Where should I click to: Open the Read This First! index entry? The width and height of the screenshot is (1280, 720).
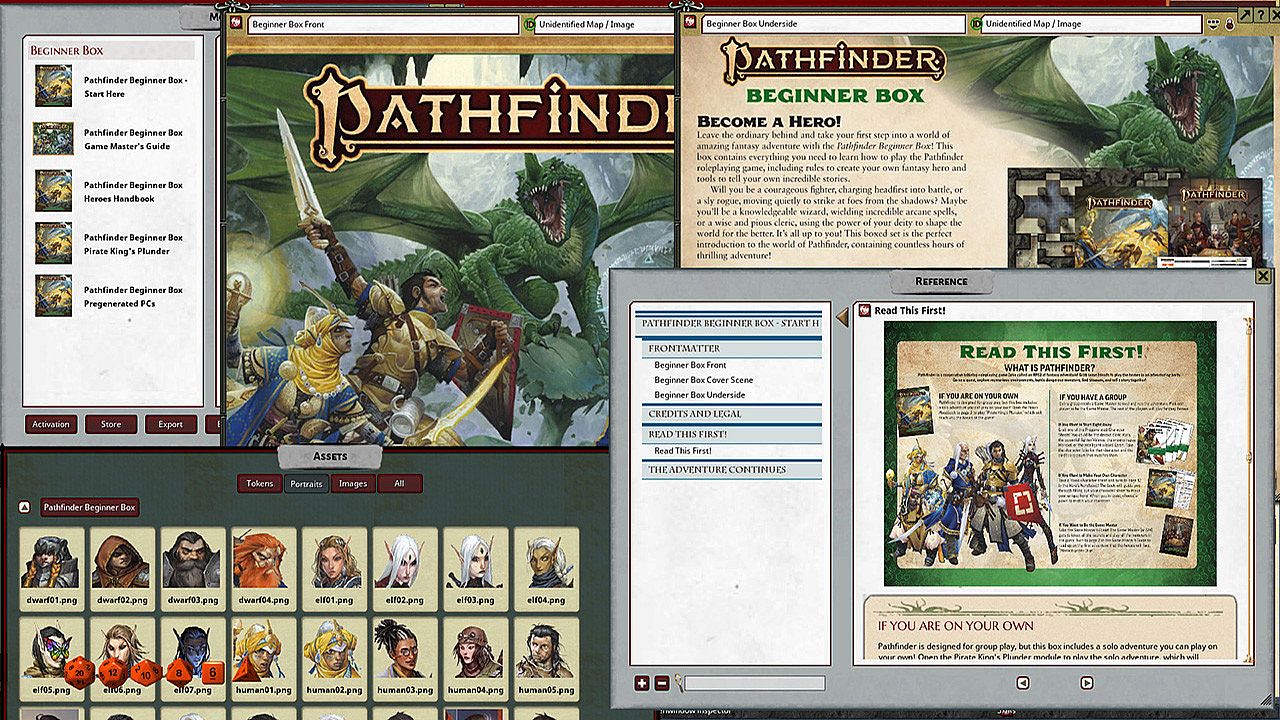click(682, 451)
